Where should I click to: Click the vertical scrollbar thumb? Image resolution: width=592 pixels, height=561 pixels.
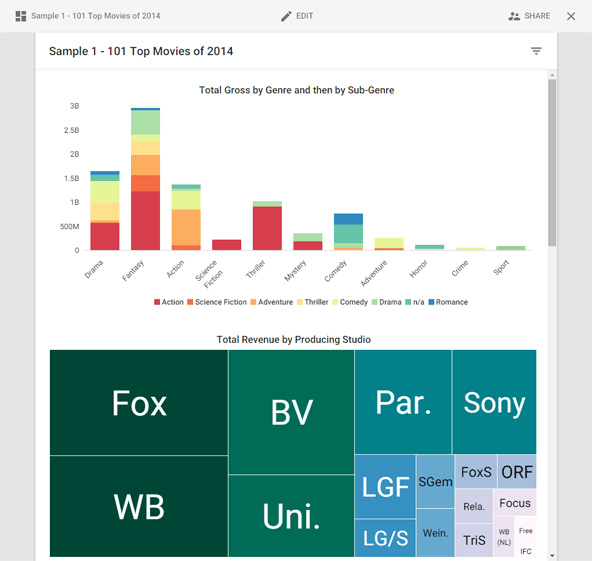pos(552,162)
